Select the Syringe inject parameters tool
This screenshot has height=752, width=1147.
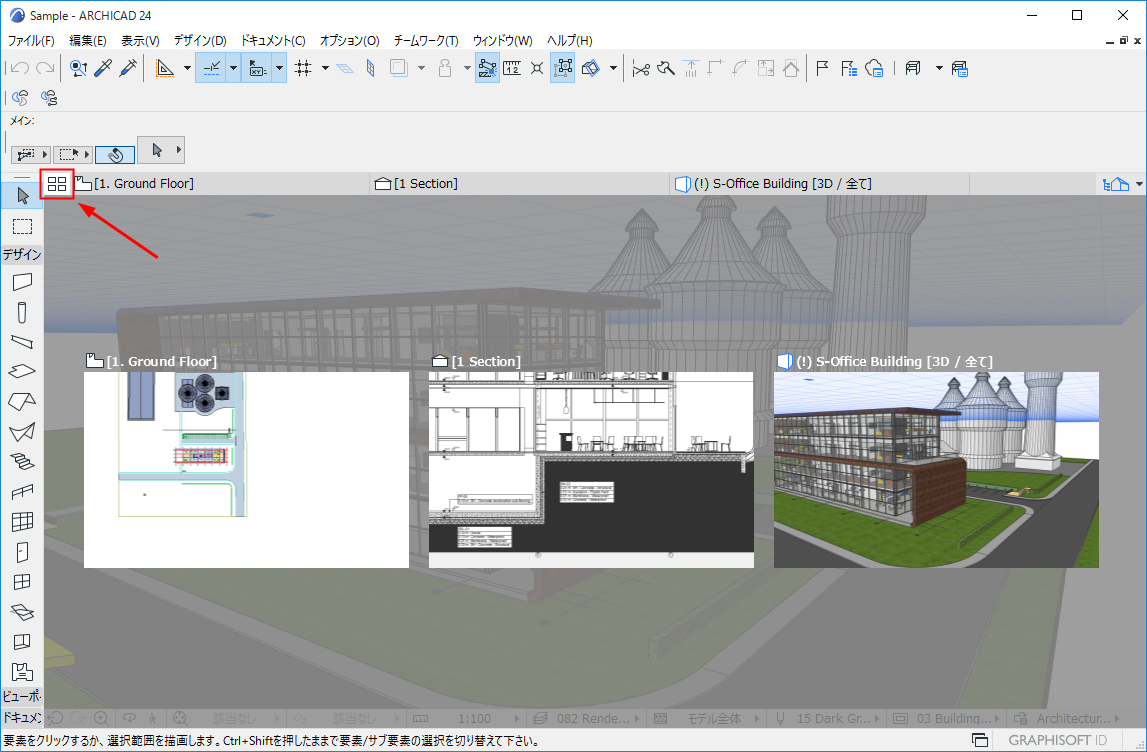click(128, 69)
